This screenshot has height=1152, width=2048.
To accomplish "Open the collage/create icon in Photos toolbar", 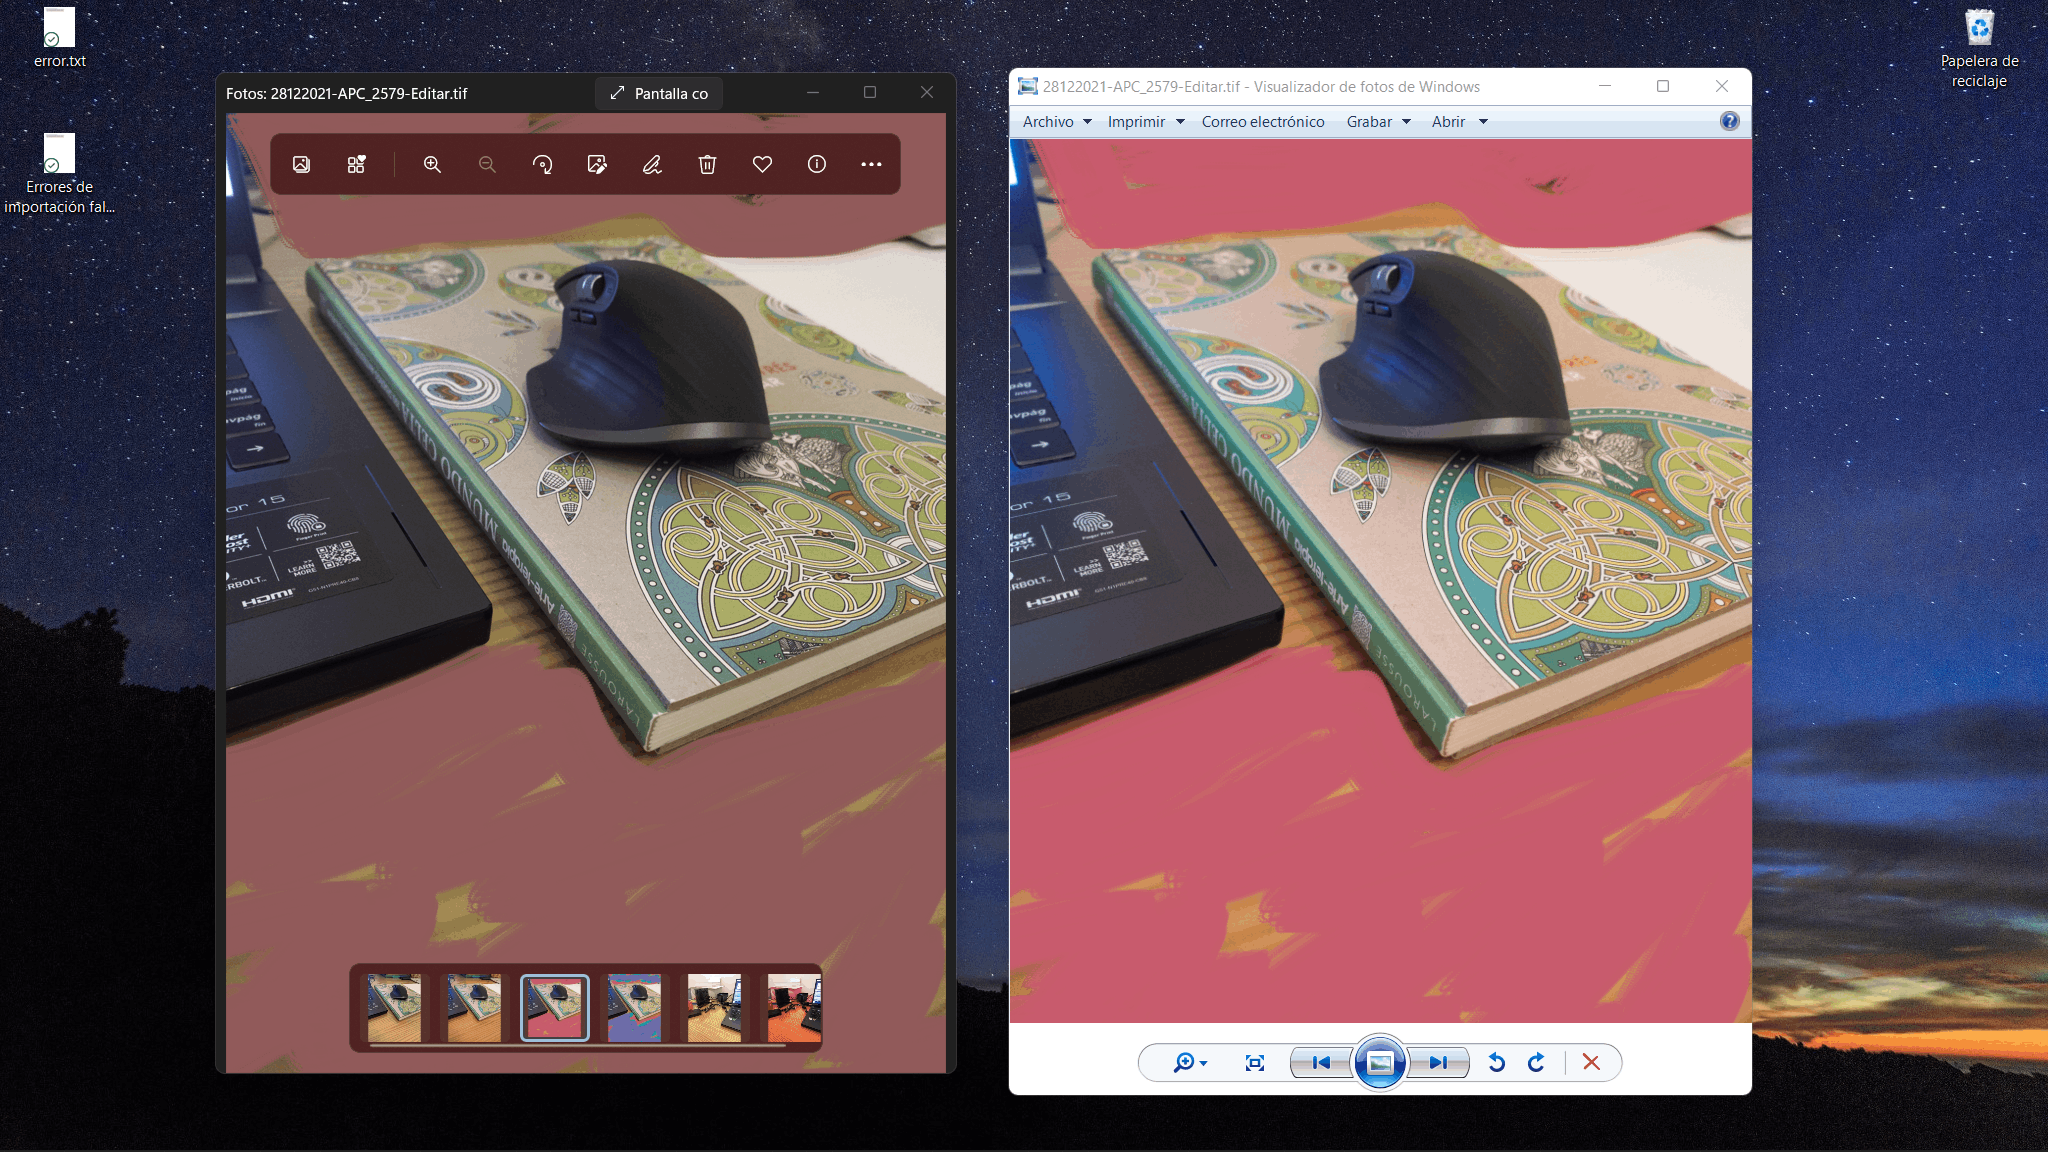I will click(356, 164).
